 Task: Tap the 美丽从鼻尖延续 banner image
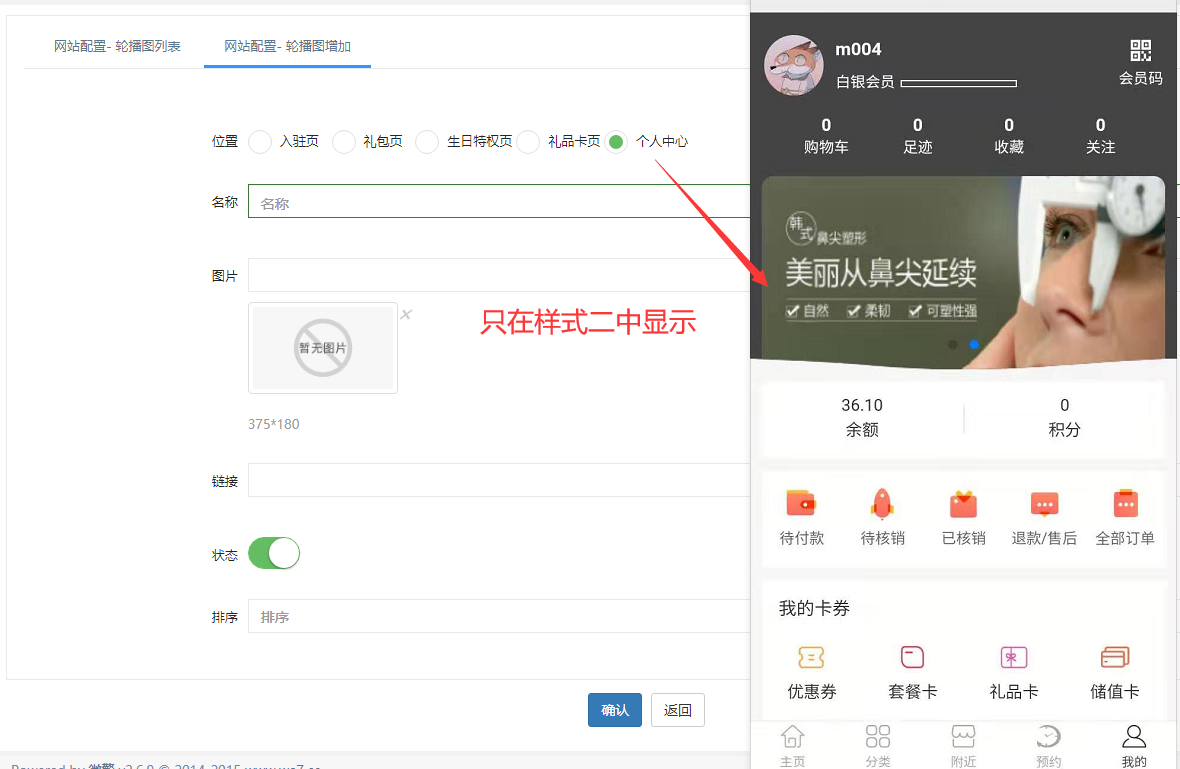(x=963, y=272)
